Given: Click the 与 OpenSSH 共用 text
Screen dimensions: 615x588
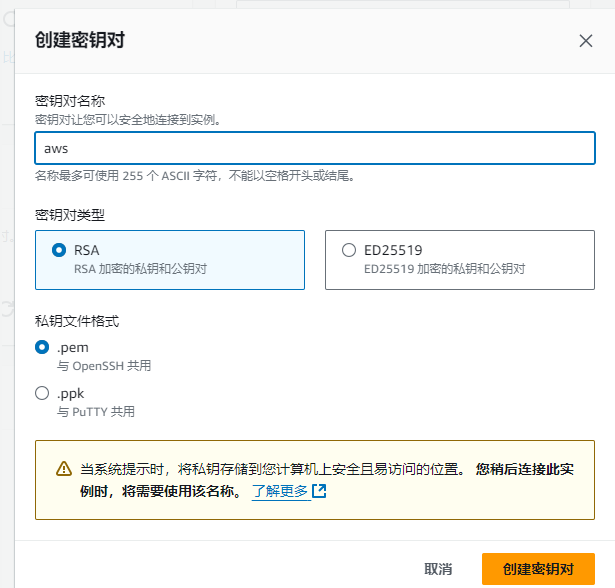Looking at the screenshot, I should 104,366.
